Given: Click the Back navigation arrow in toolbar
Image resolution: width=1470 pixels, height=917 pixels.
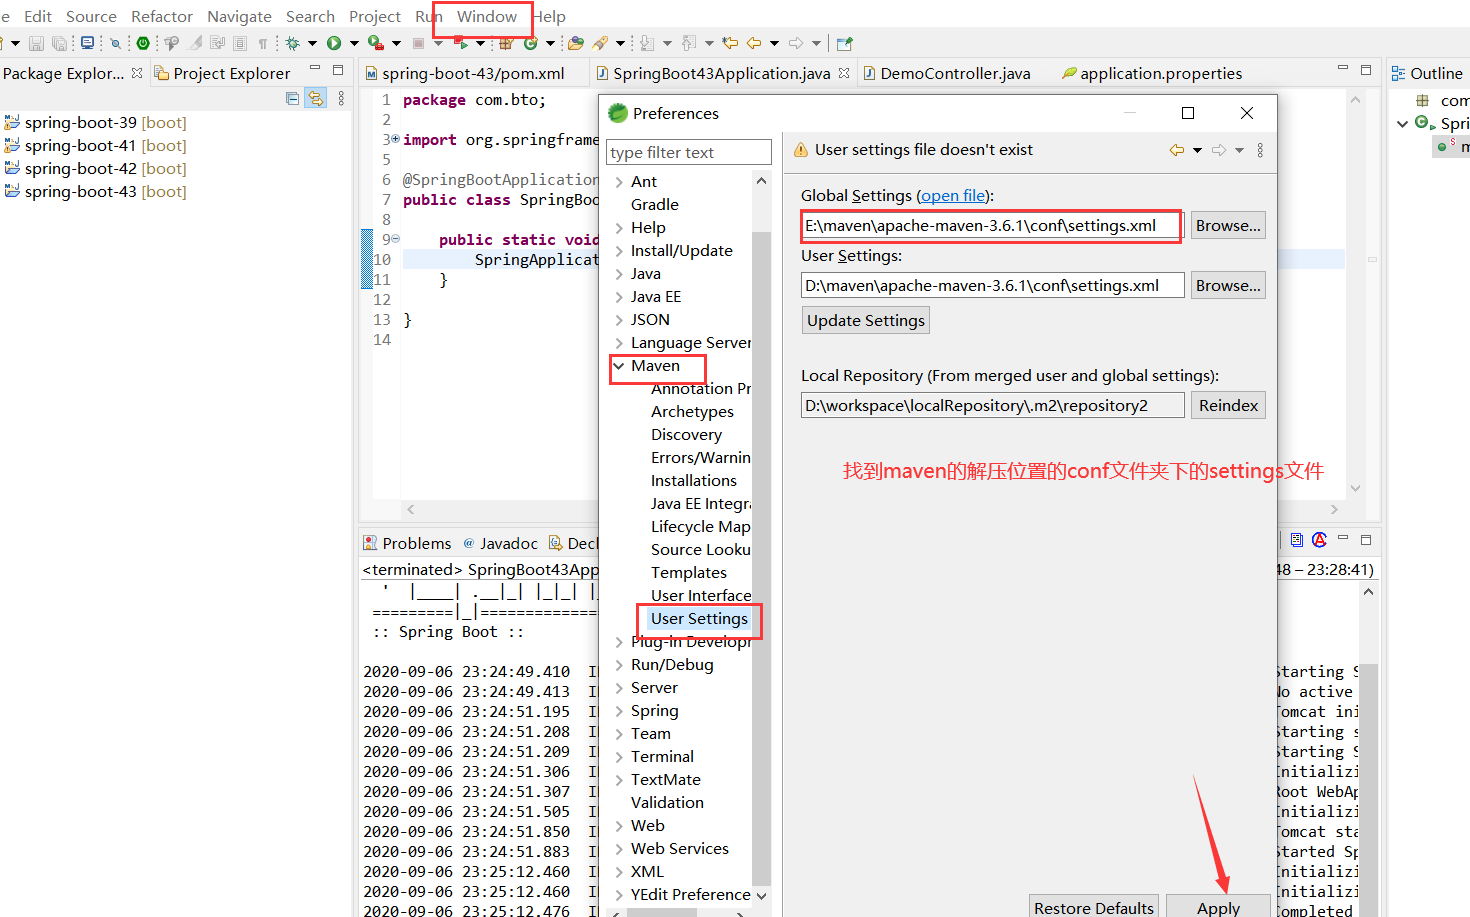Looking at the screenshot, I should (754, 43).
